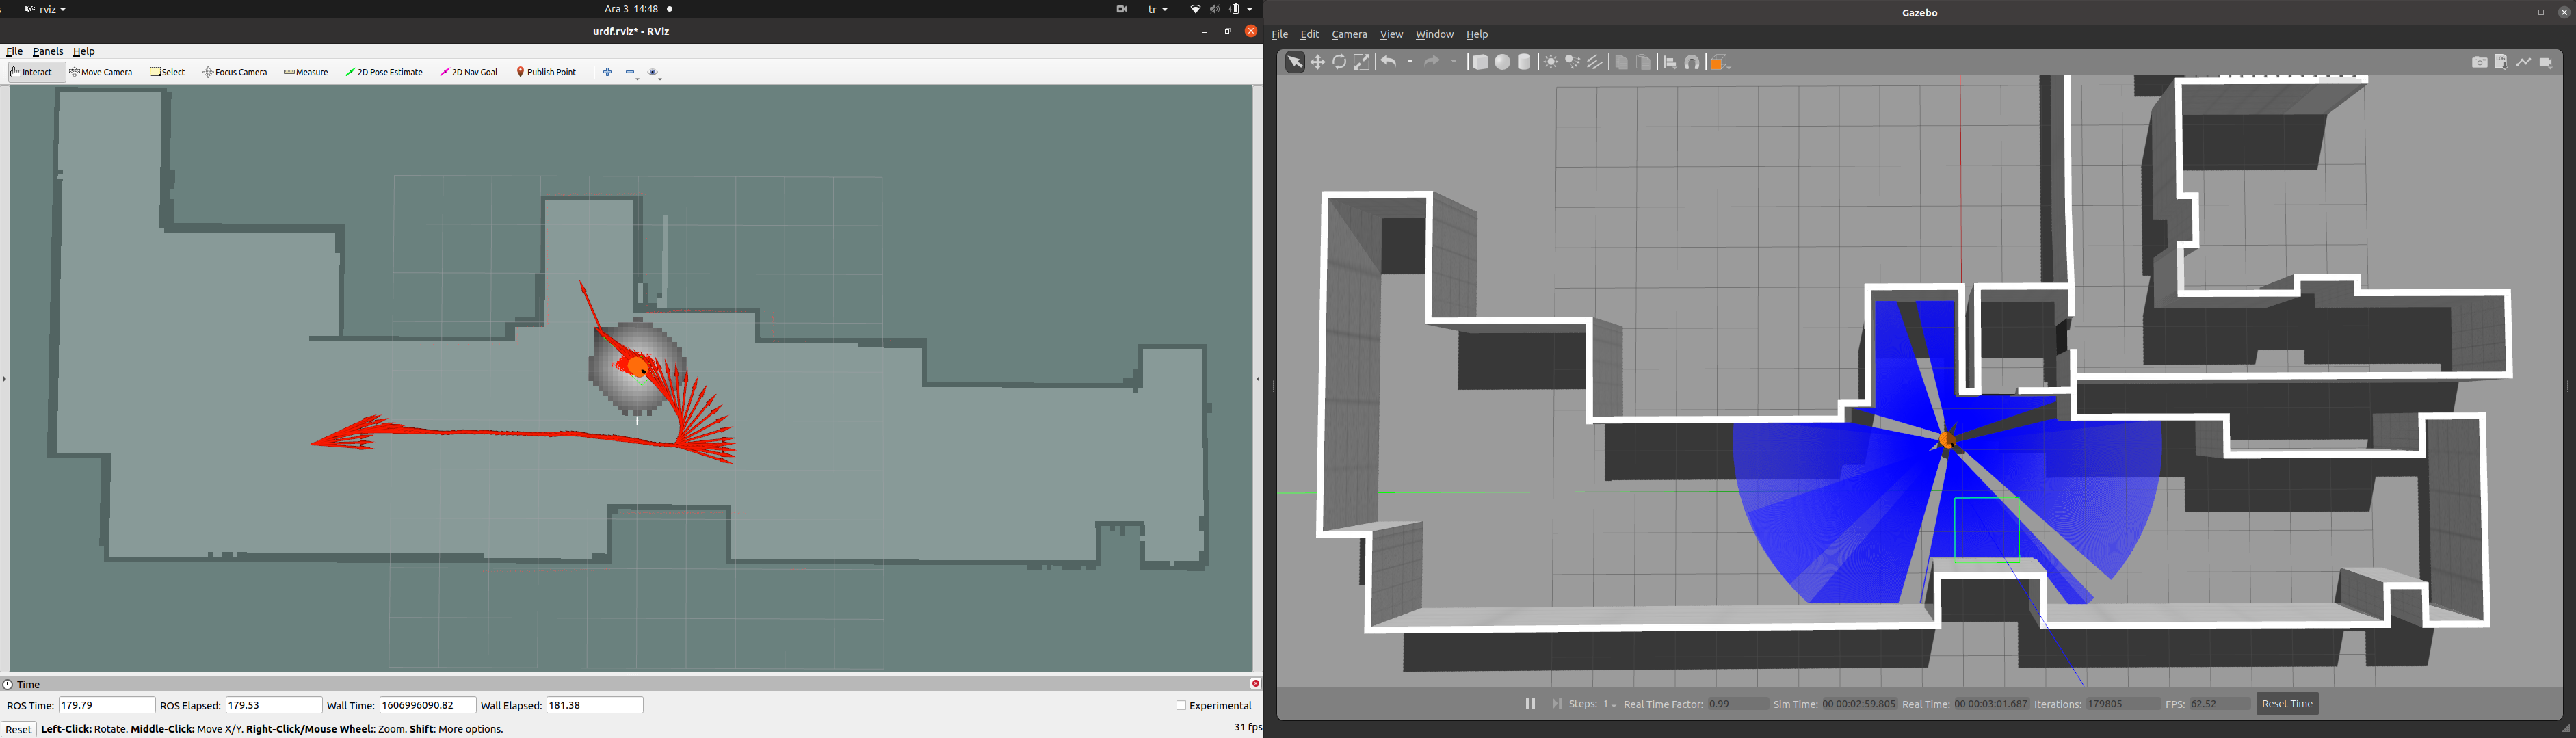Viewport: 2576px width, 738px height.
Task: Take a screenshot with Gazebo camera icon
Action: pos(2479,62)
